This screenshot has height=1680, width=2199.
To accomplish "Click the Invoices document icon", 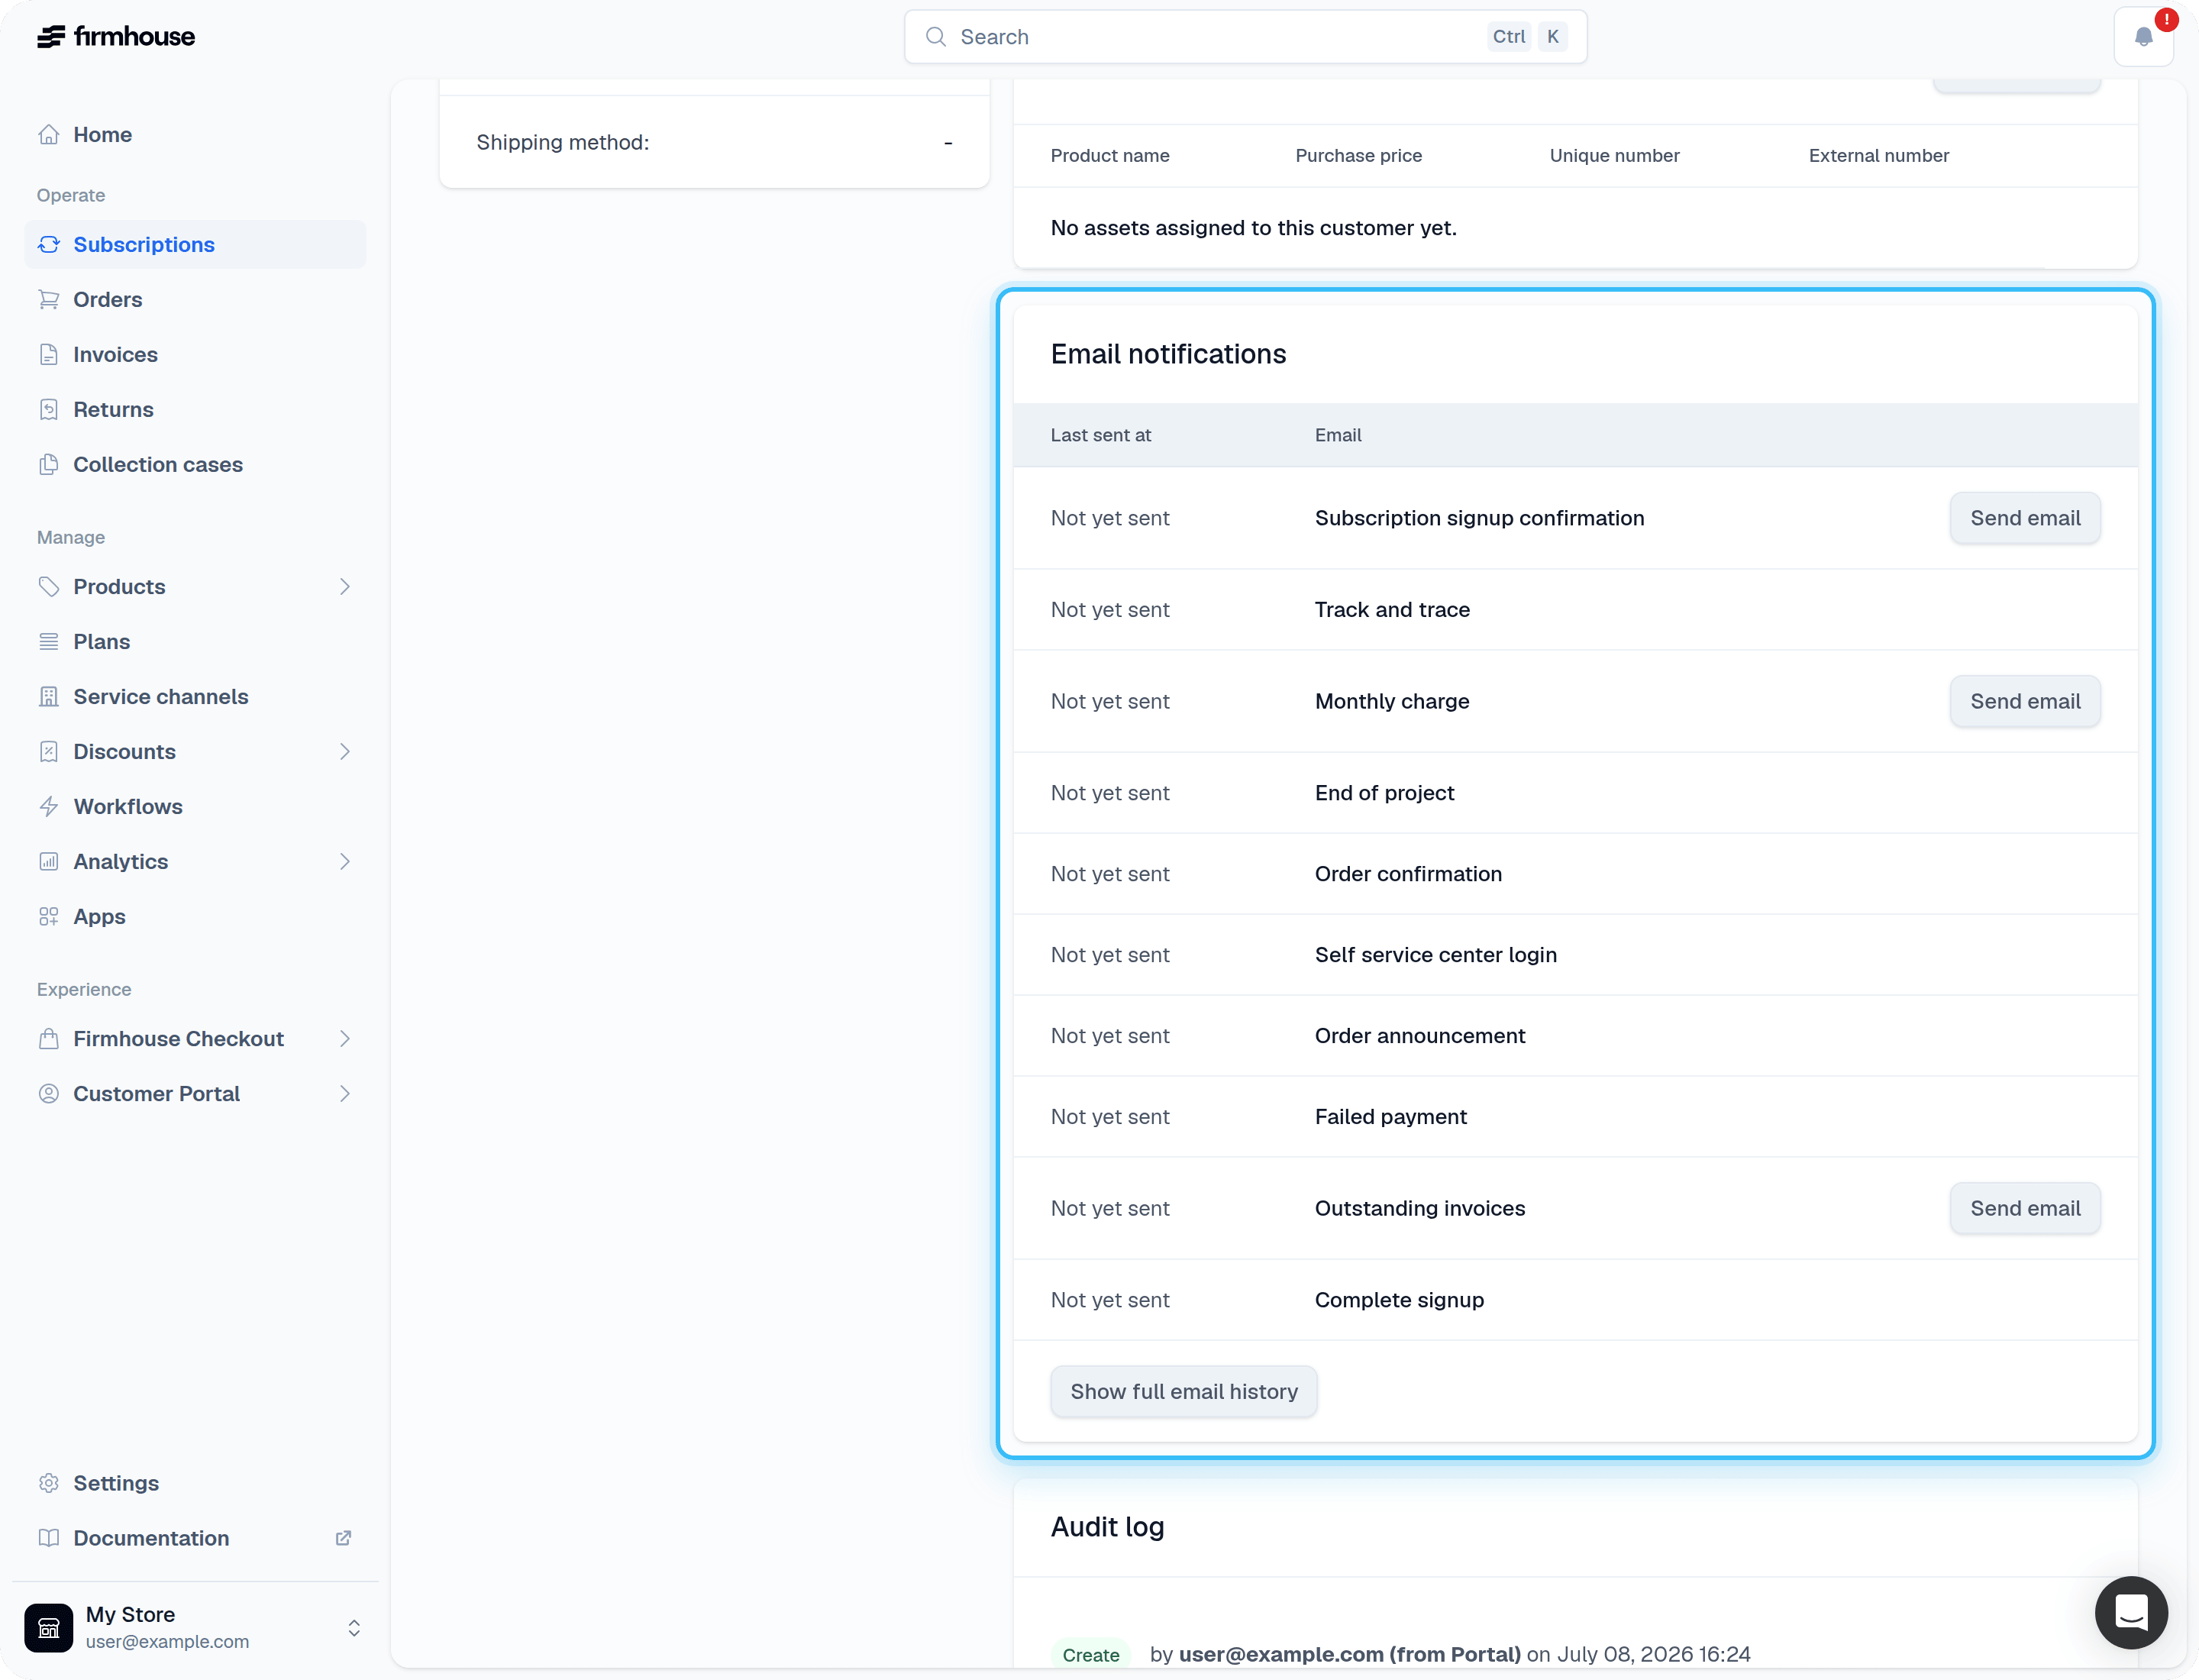I will [x=49, y=354].
